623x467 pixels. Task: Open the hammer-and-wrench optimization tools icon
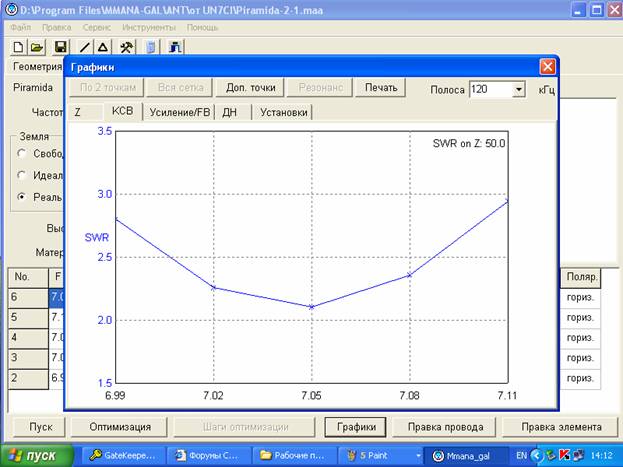(x=126, y=47)
